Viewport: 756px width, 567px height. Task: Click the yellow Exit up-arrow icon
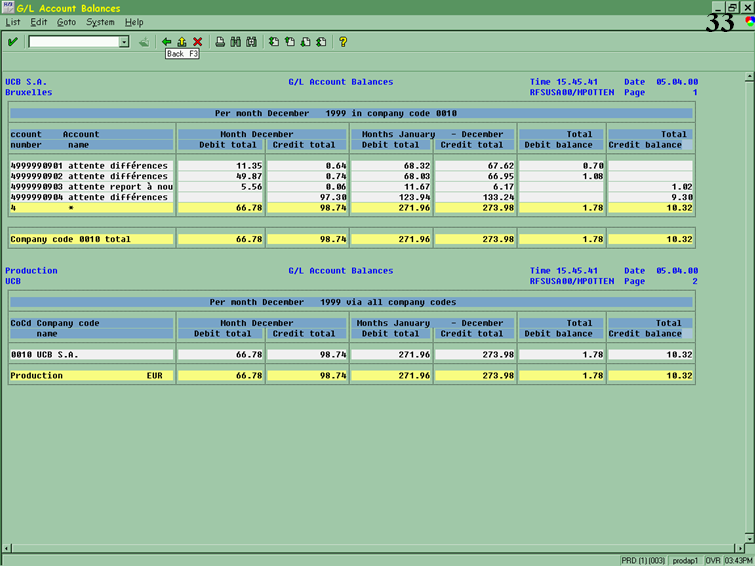182,42
